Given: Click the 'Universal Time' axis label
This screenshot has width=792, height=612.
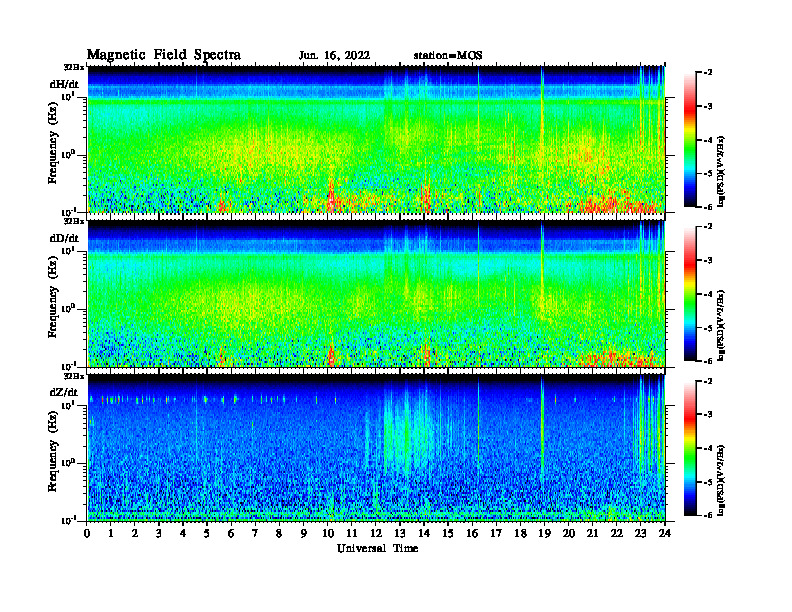Looking at the screenshot, I should (377, 548).
